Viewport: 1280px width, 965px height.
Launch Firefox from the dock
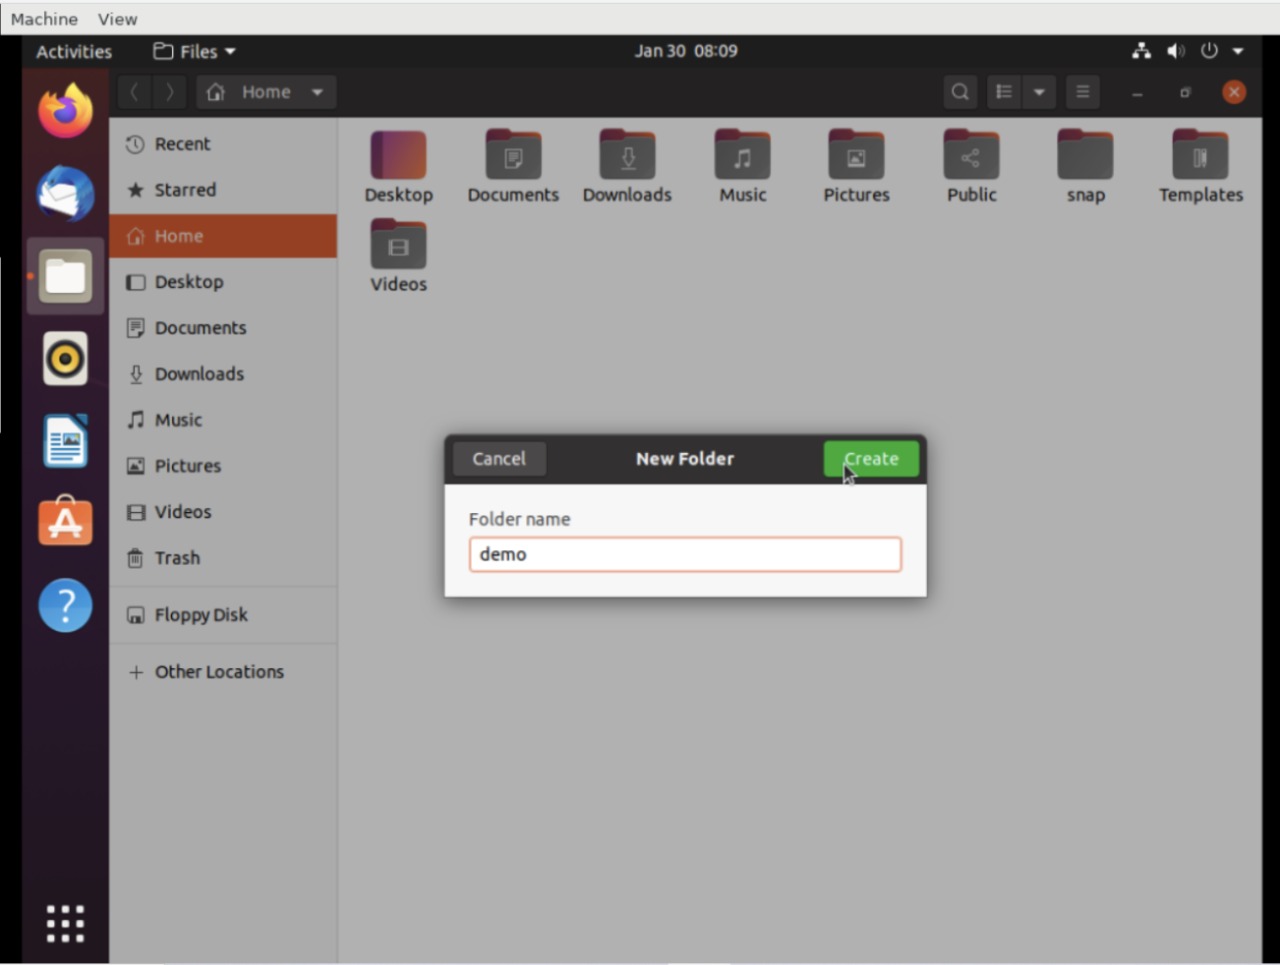click(64, 110)
